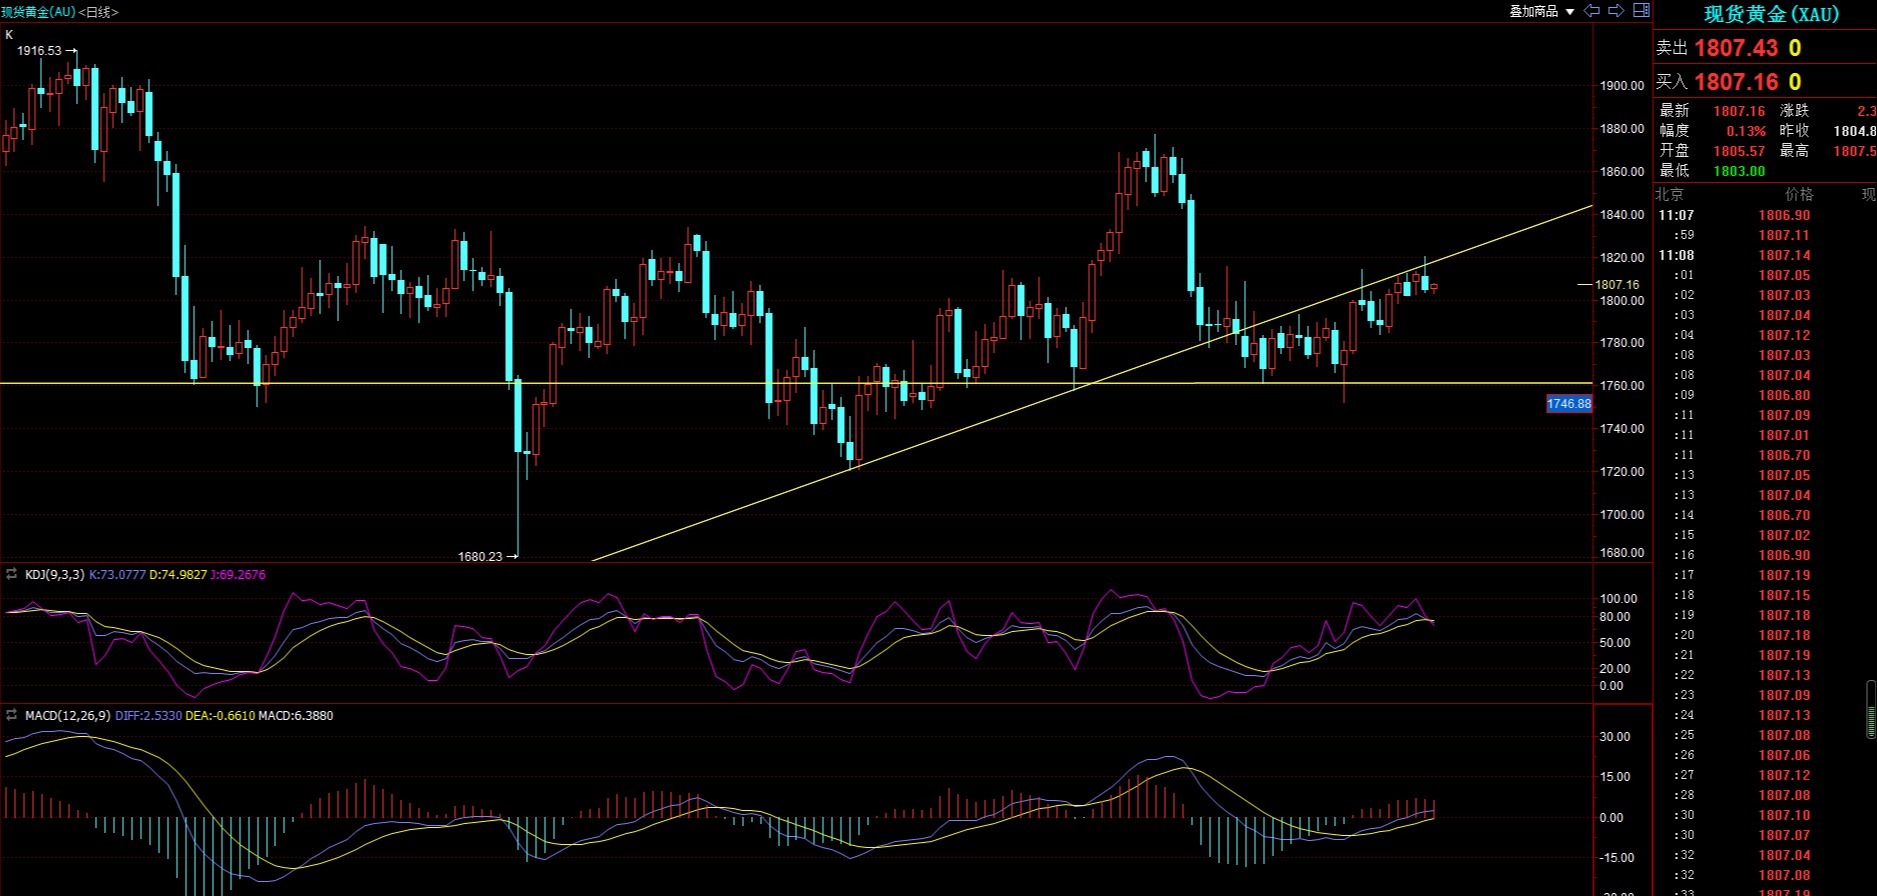The width and height of the screenshot is (1877, 896).
Task: Click the D:74.9827 value
Action: coord(178,575)
